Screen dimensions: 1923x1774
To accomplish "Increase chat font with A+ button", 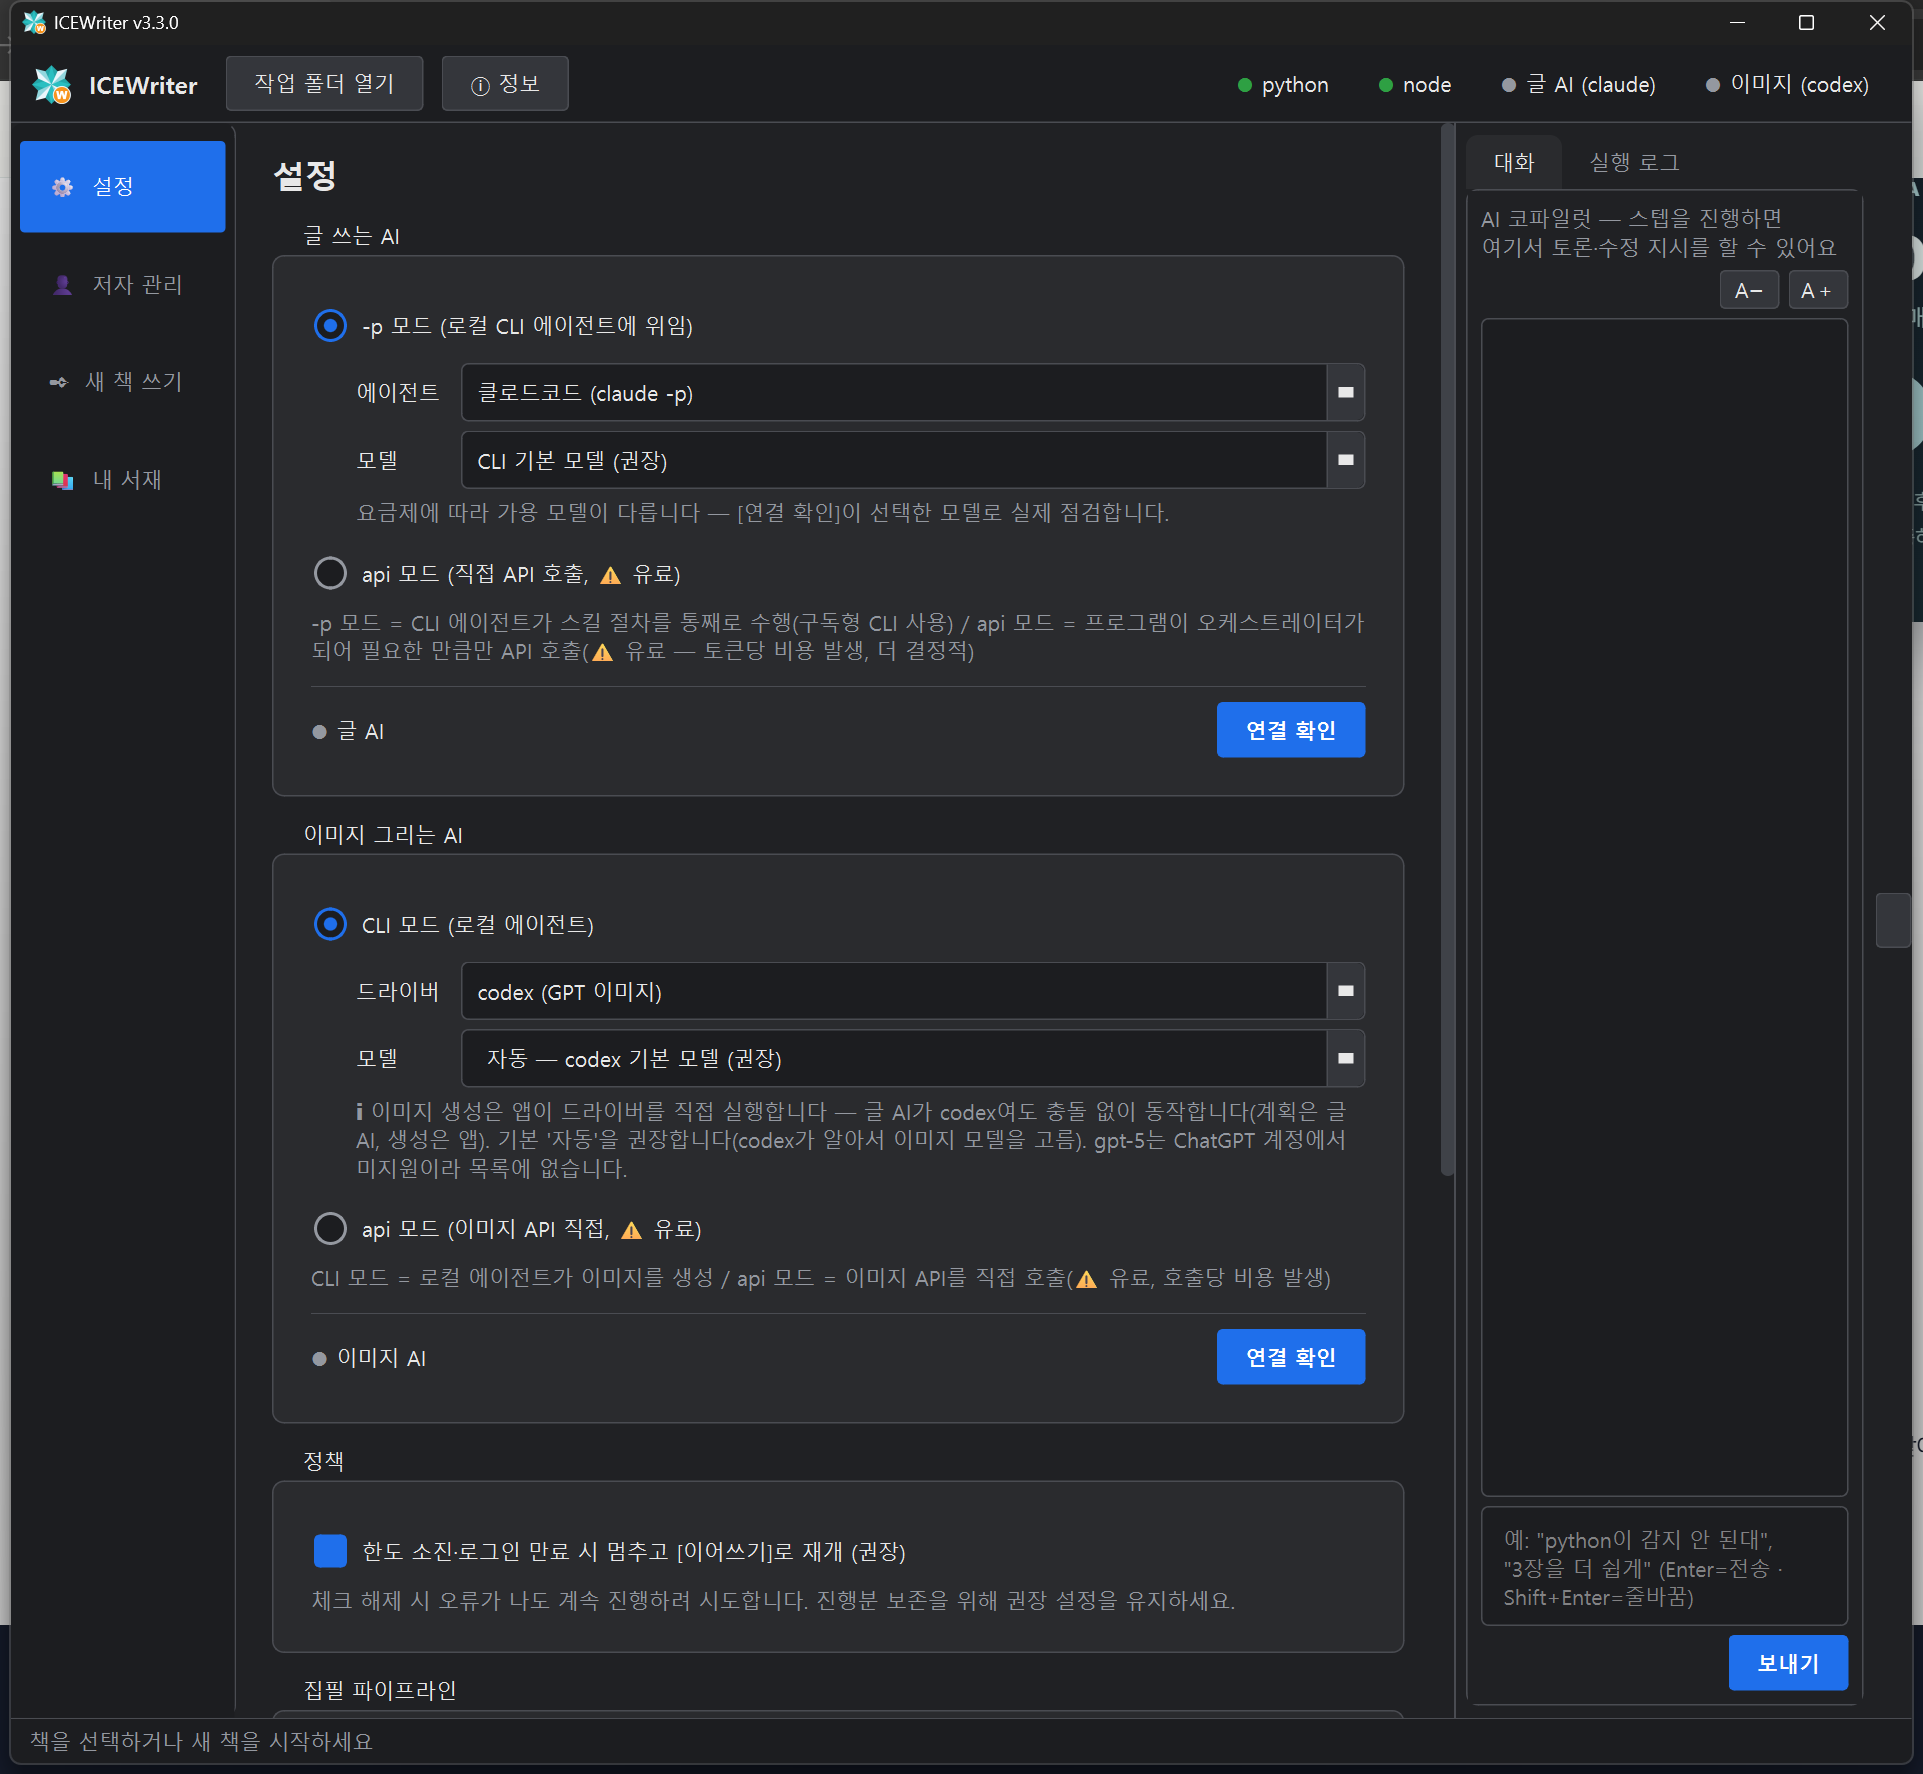I will (1817, 291).
